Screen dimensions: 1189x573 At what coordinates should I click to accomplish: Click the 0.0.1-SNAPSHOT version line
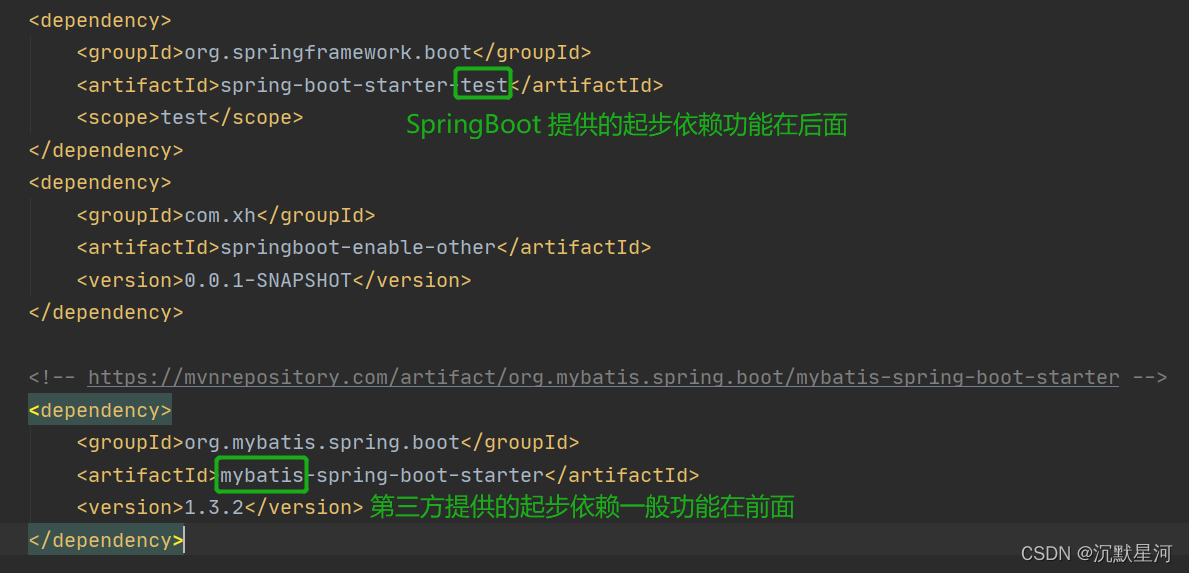tap(274, 280)
